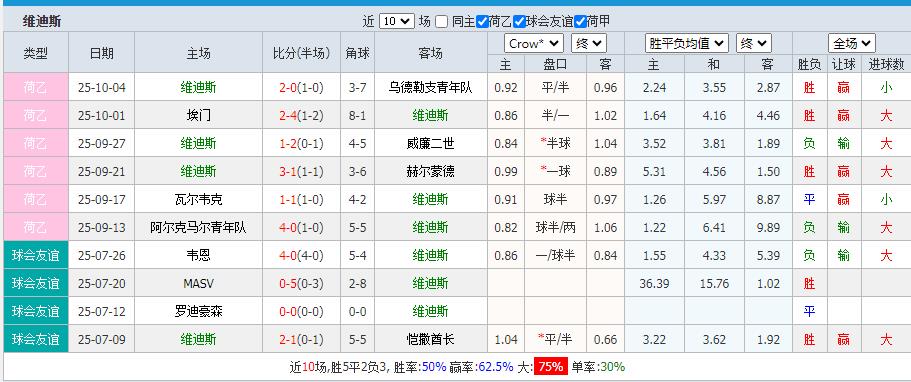Click the red 75% over rate badge
Image resolution: width=911 pixels, height=382 pixels.
pyautogui.click(x=550, y=367)
